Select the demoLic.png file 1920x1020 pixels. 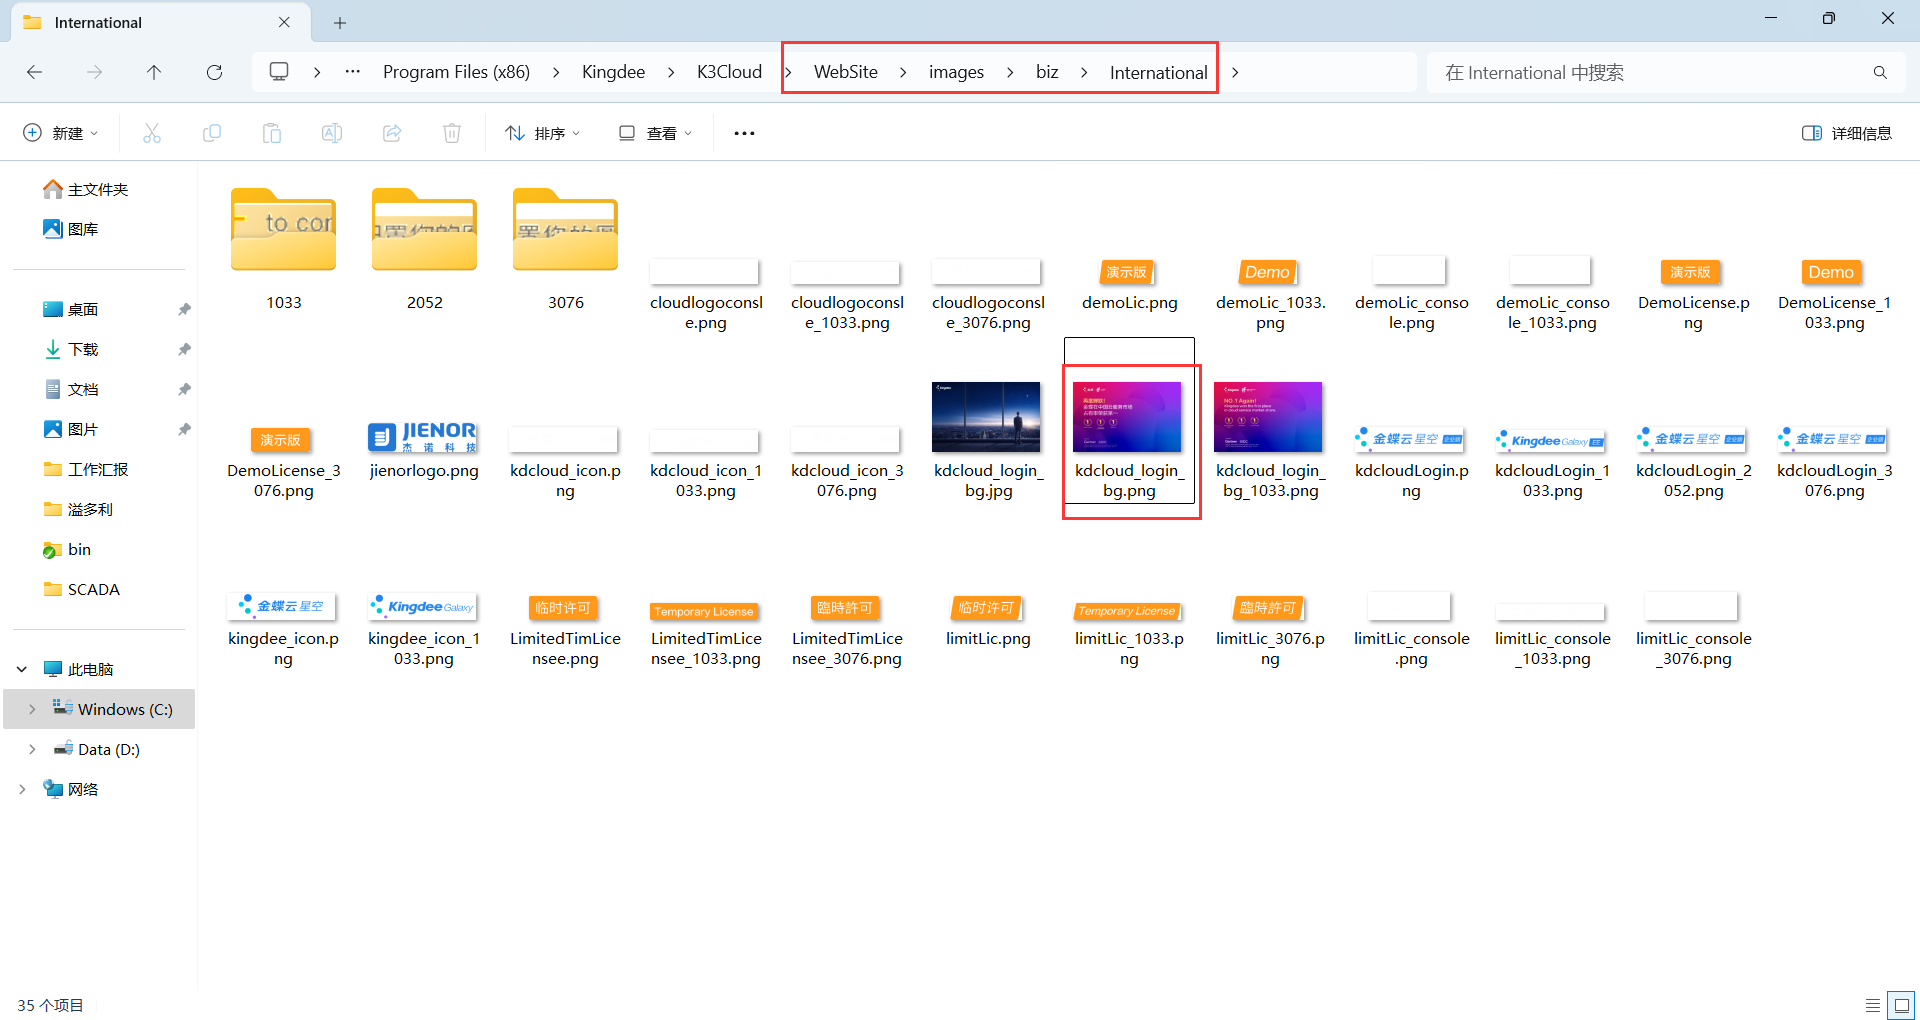coord(1129,286)
